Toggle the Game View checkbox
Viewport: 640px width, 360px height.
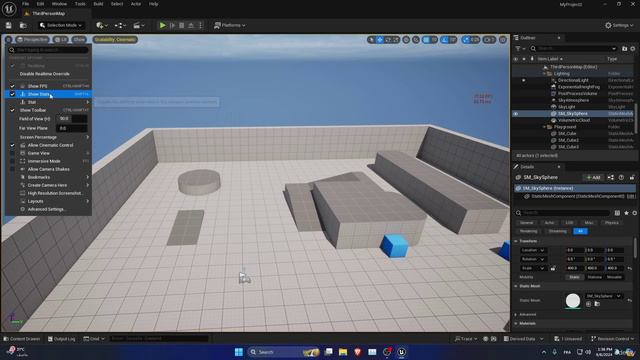[x=12, y=153]
